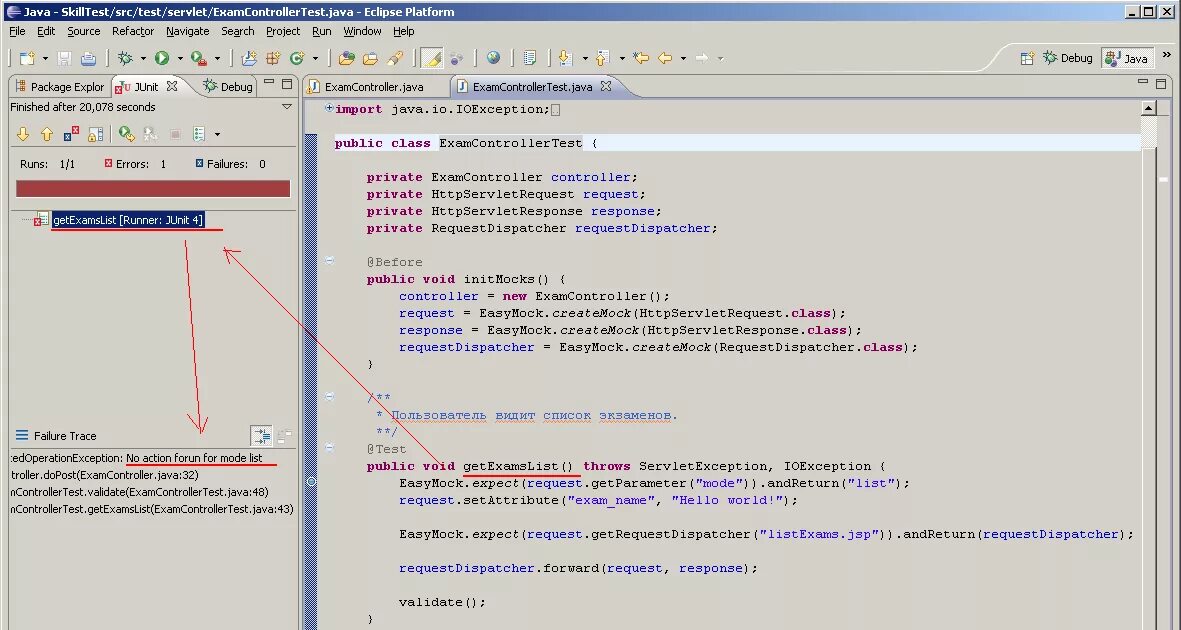Activate the Java perspective button
1181x630 pixels.
[x=1126, y=57]
